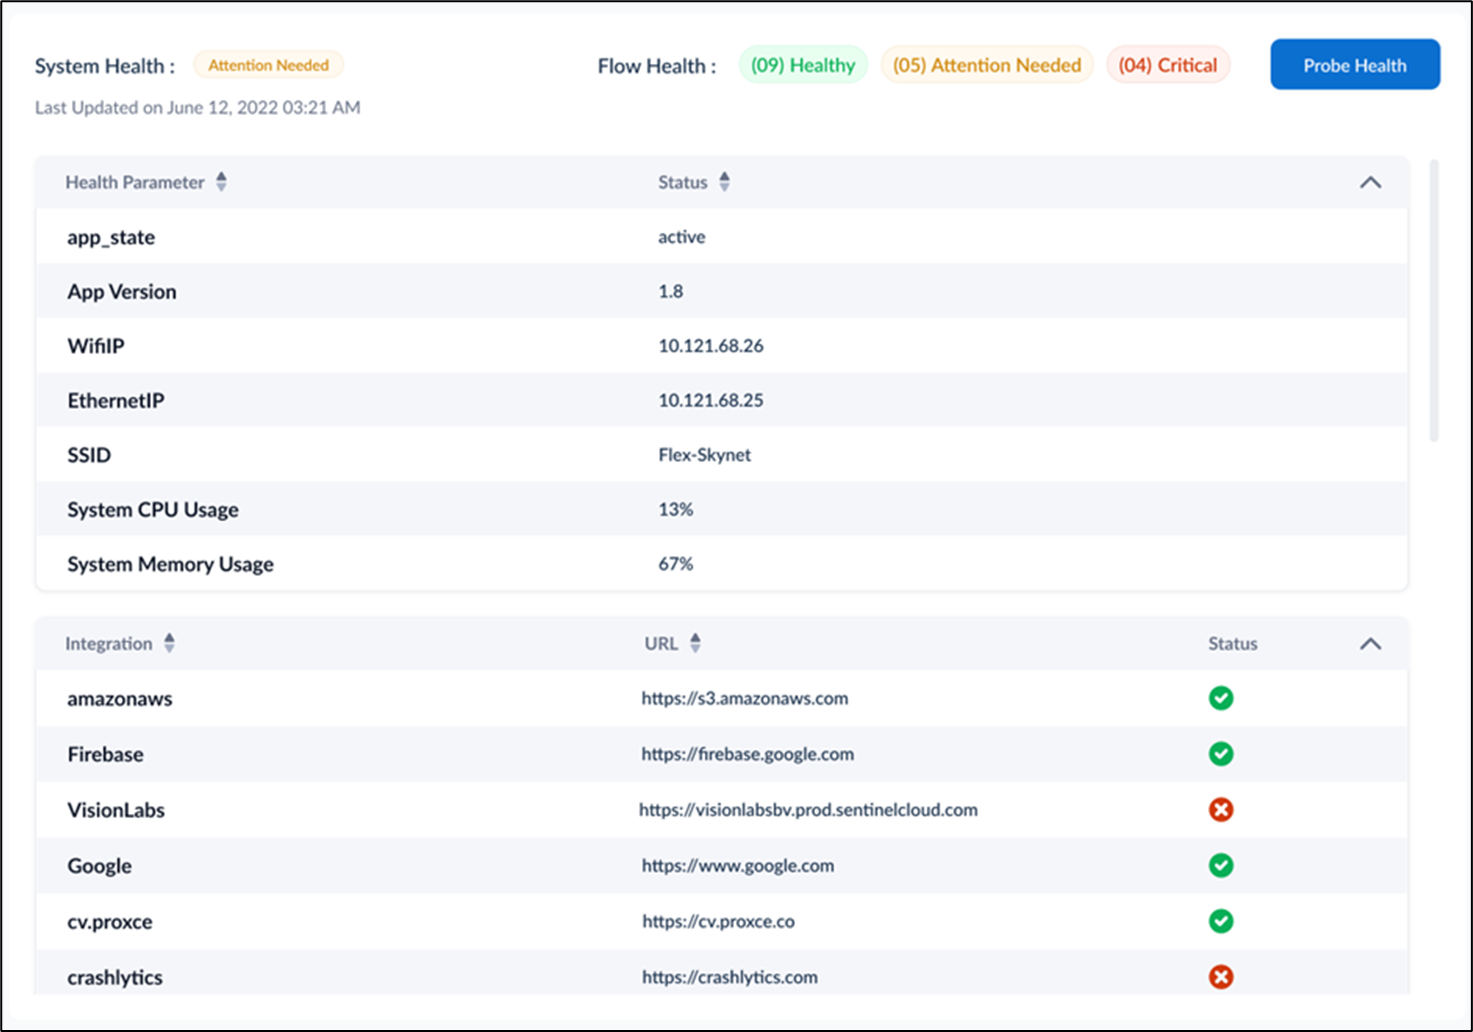
Task: Collapse the Health Parameter section
Action: pyautogui.click(x=1370, y=182)
